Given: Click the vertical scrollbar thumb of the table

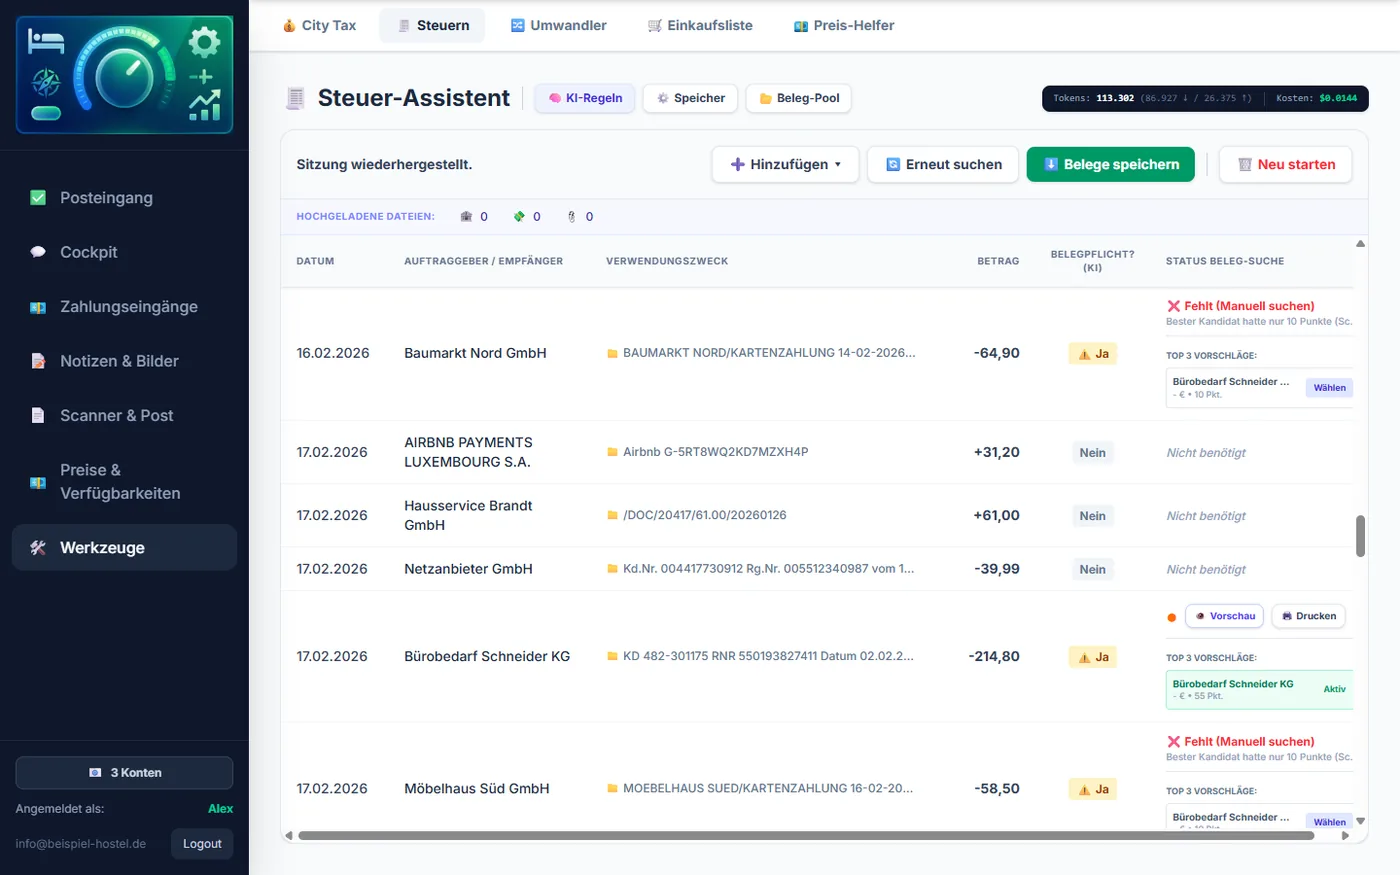Looking at the screenshot, I should [1360, 536].
